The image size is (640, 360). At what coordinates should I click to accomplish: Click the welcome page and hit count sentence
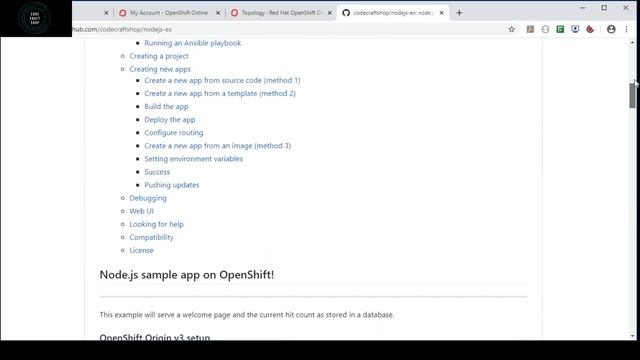[247, 315]
